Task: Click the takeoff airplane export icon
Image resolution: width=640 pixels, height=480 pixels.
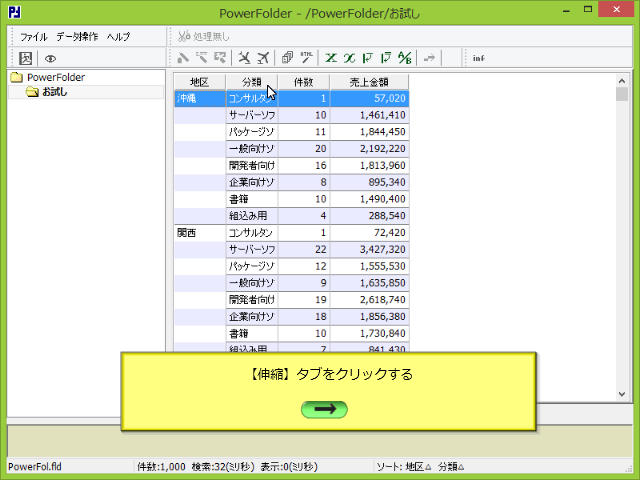Action: tap(263, 58)
